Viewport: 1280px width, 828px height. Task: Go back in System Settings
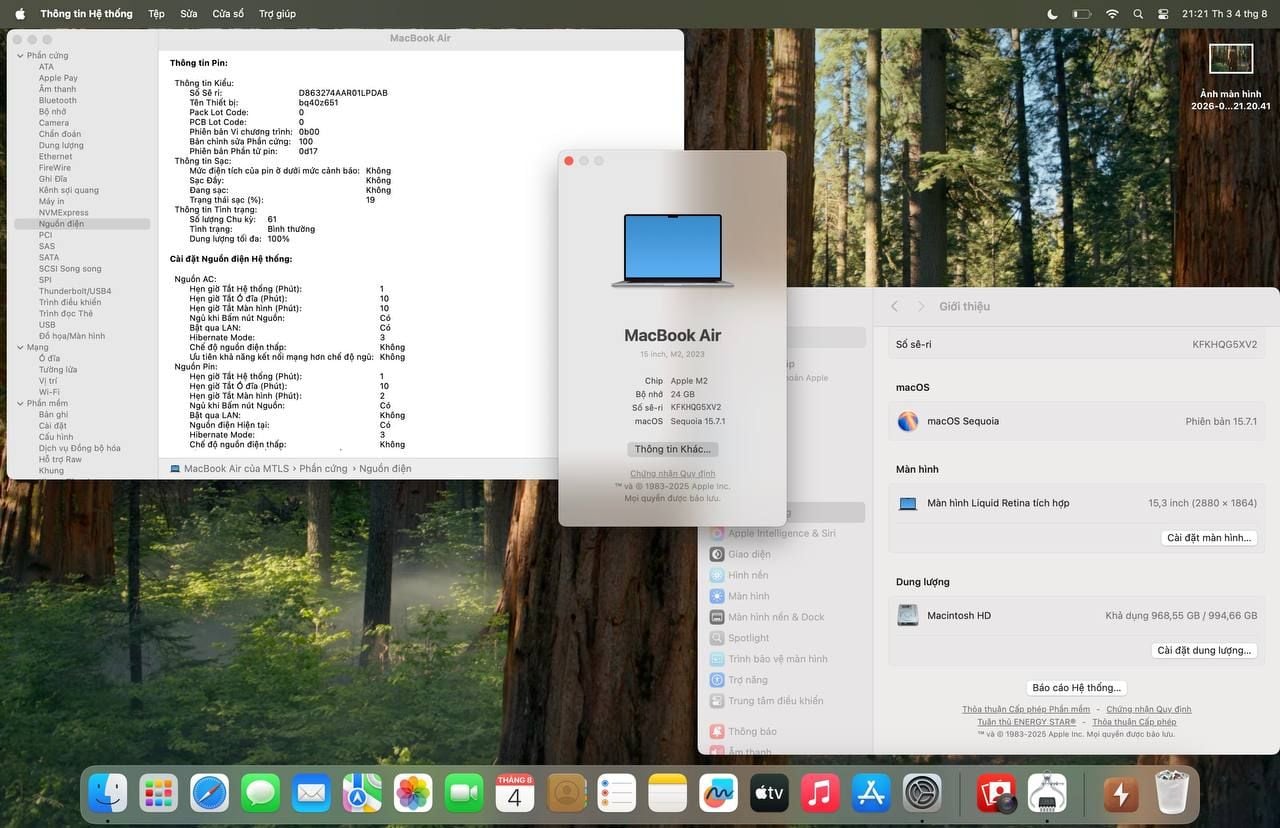point(895,306)
